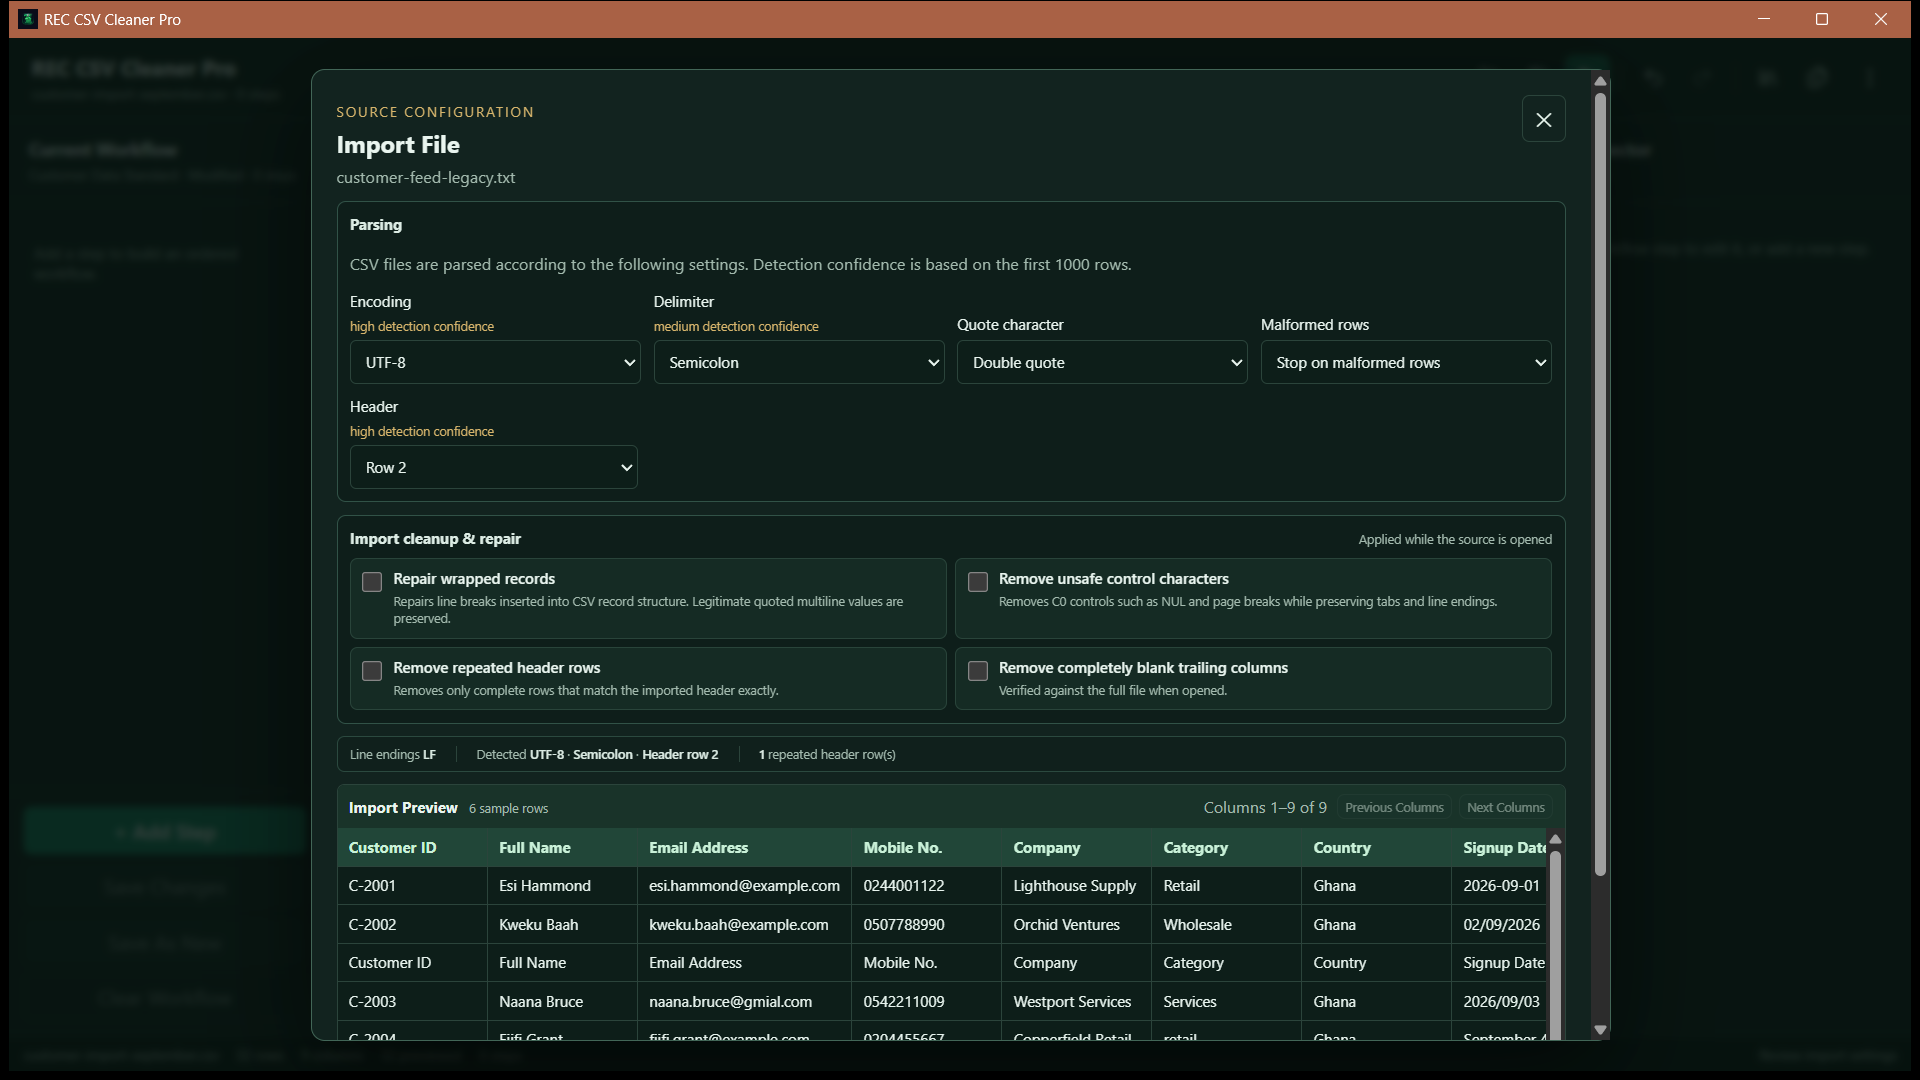Open the Encoding UTF-8 dropdown
The image size is (1920, 1080).
[495, 362]
